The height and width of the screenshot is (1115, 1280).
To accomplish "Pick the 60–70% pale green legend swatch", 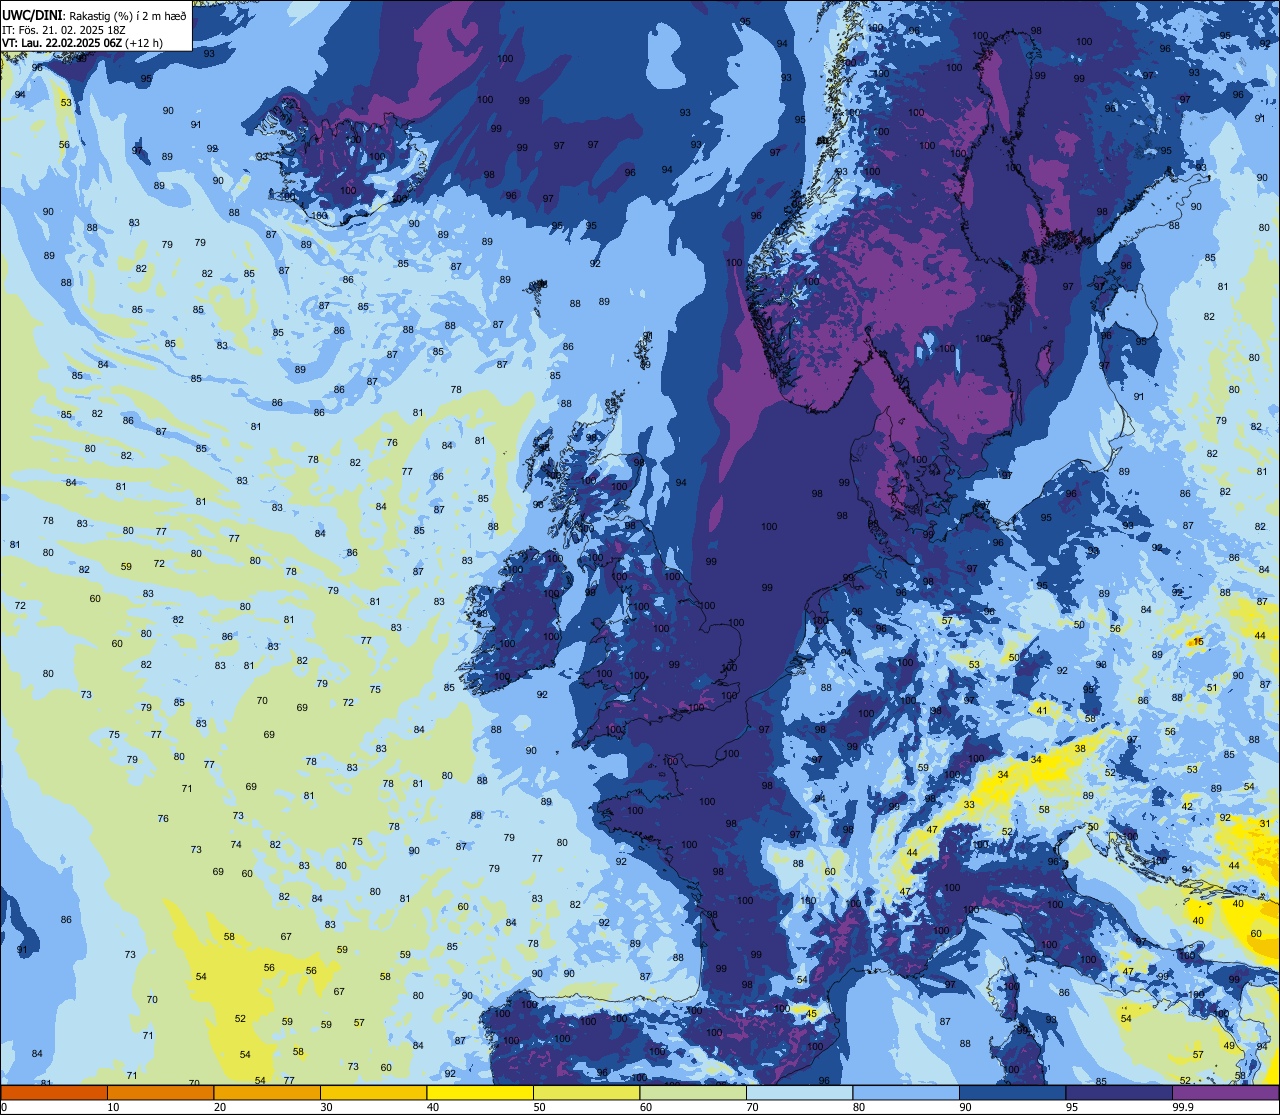I will (x=693, y=1092).
